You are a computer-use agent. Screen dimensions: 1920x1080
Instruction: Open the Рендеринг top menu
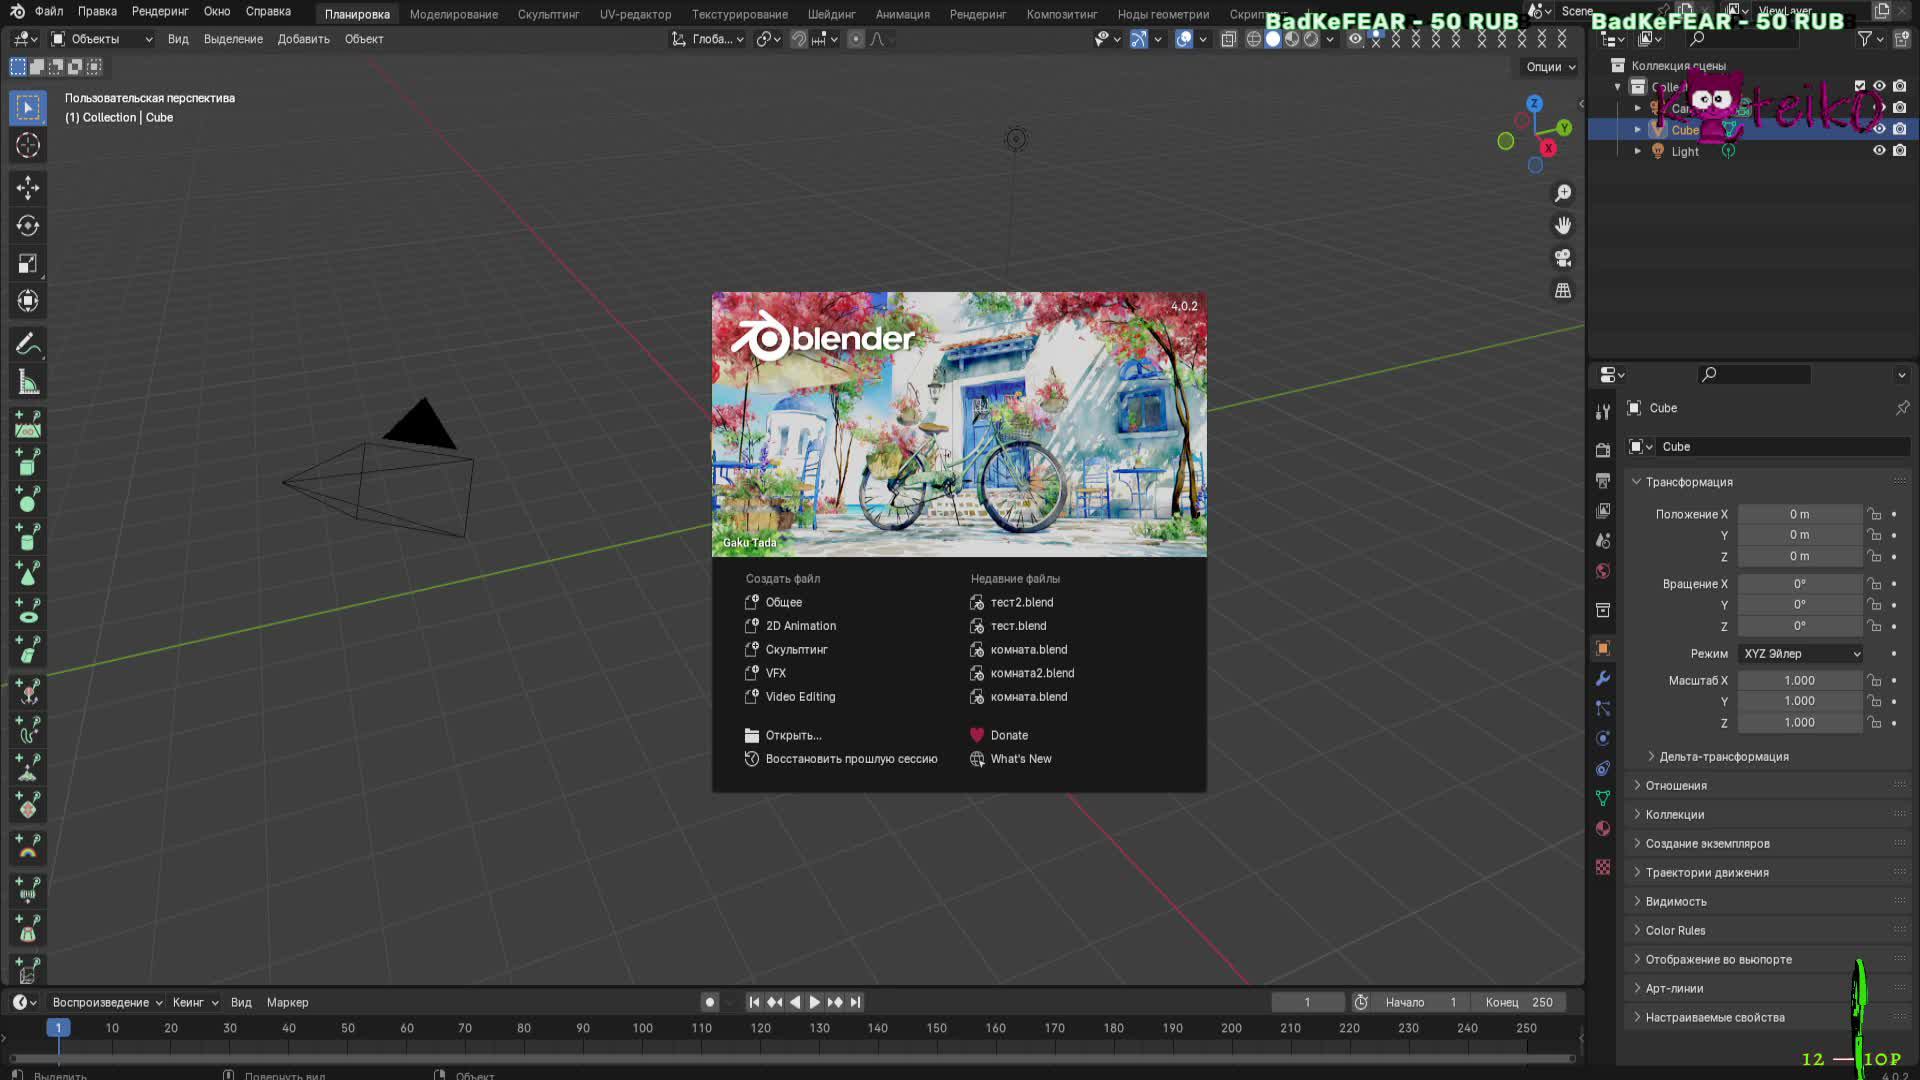click(x=160, y=12)
